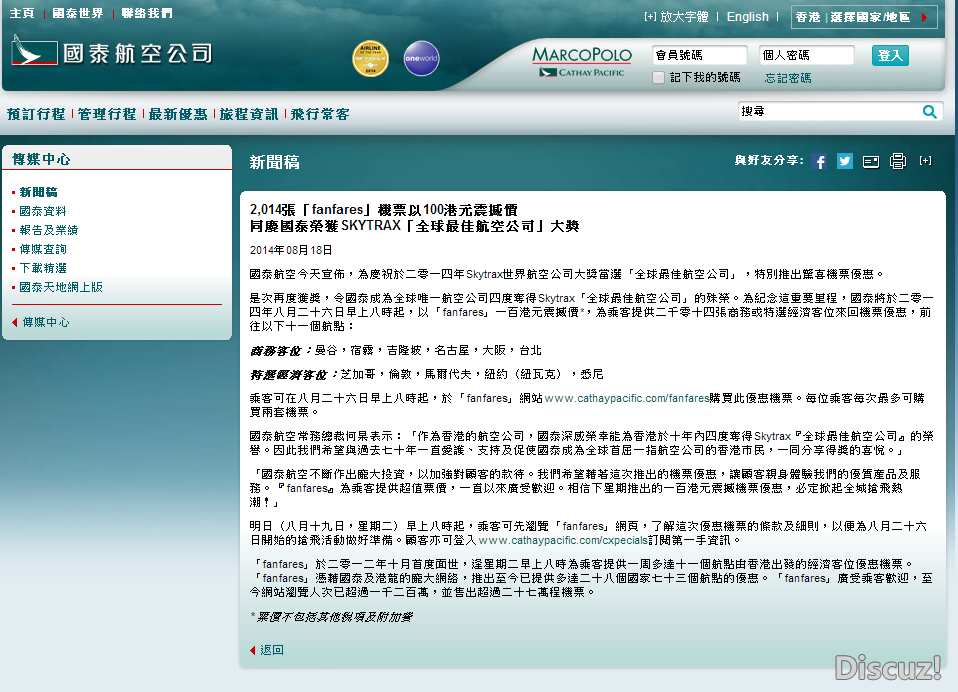958x692 pixels.
Task: Click the 忘記密碼 link
Action: 788,78
